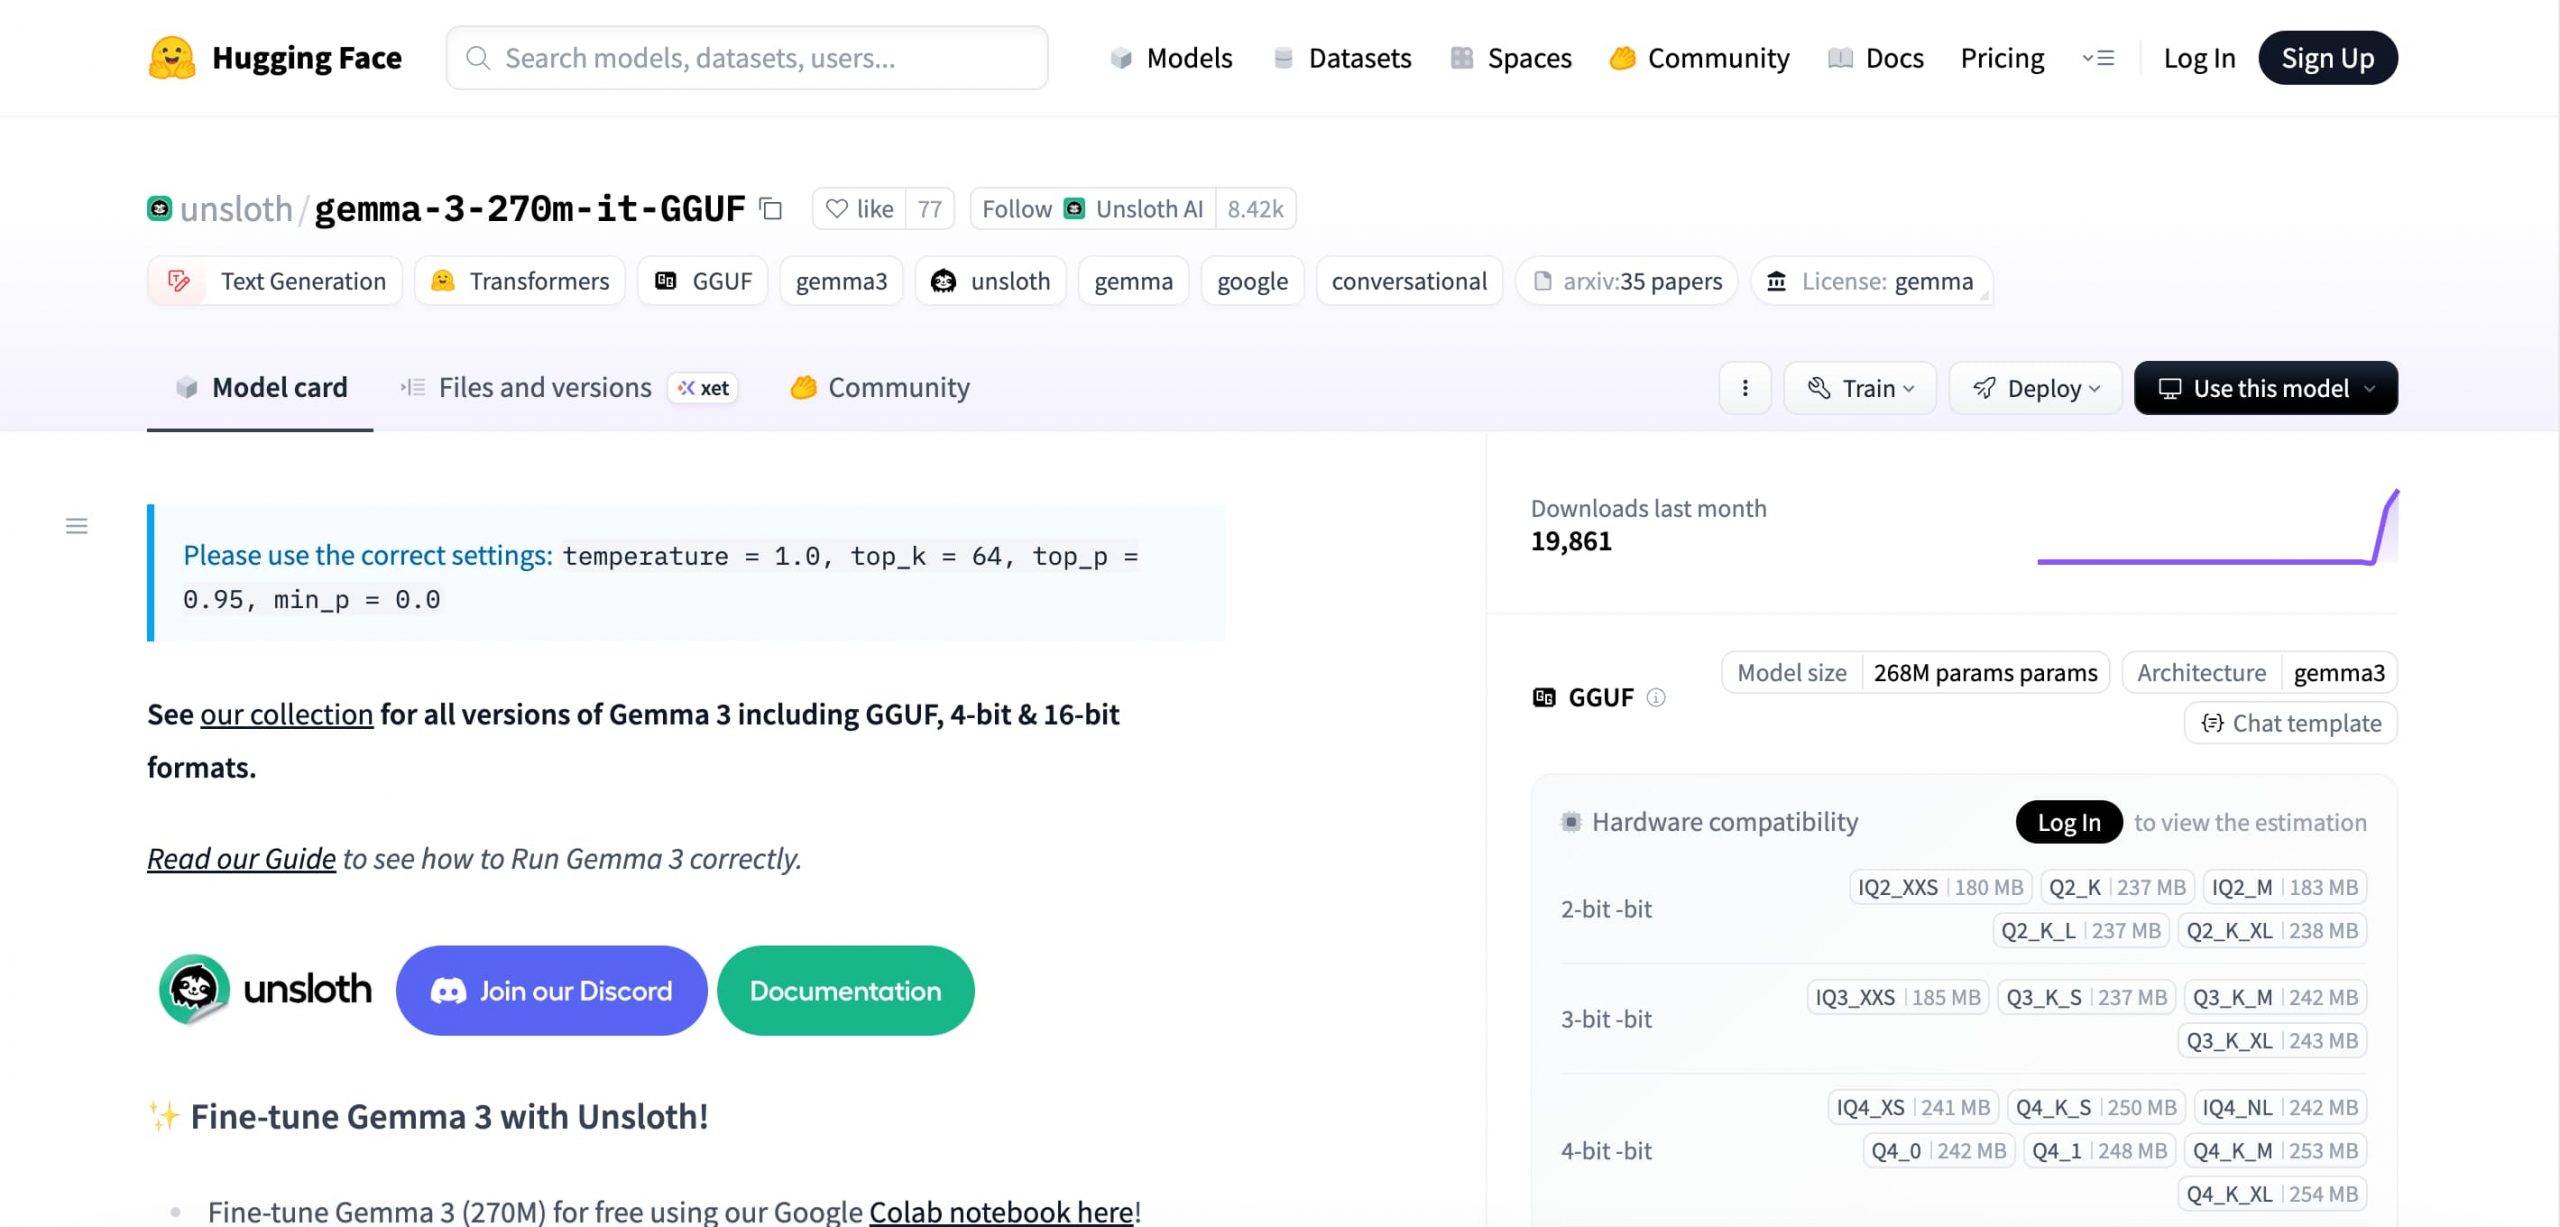Select the unsloth tag

click(991, 281)
